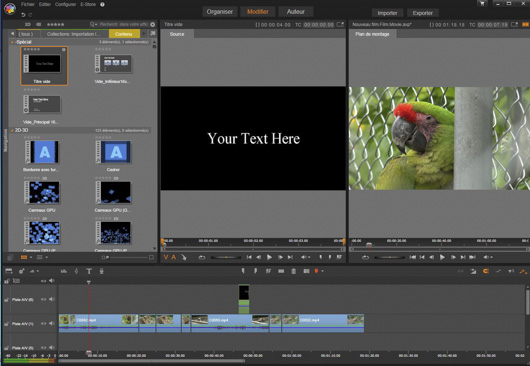
Task: Click the Organiser button
Action: click(x=220, y=11)
